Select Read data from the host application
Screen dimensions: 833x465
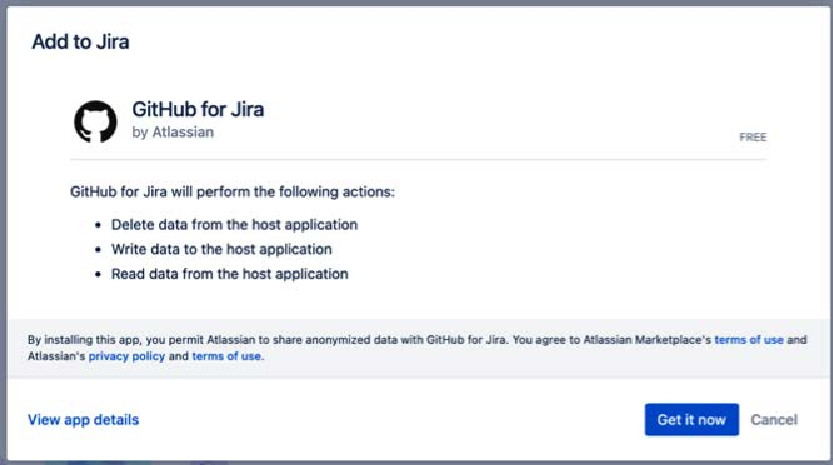(x=230, y=274)
